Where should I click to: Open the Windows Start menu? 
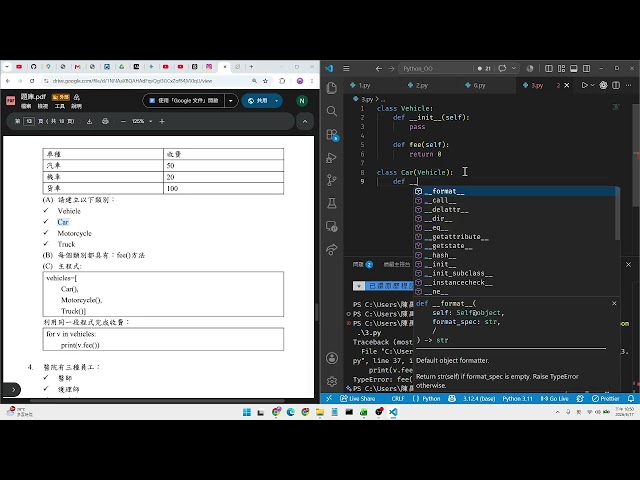click(x=247, y=412)
